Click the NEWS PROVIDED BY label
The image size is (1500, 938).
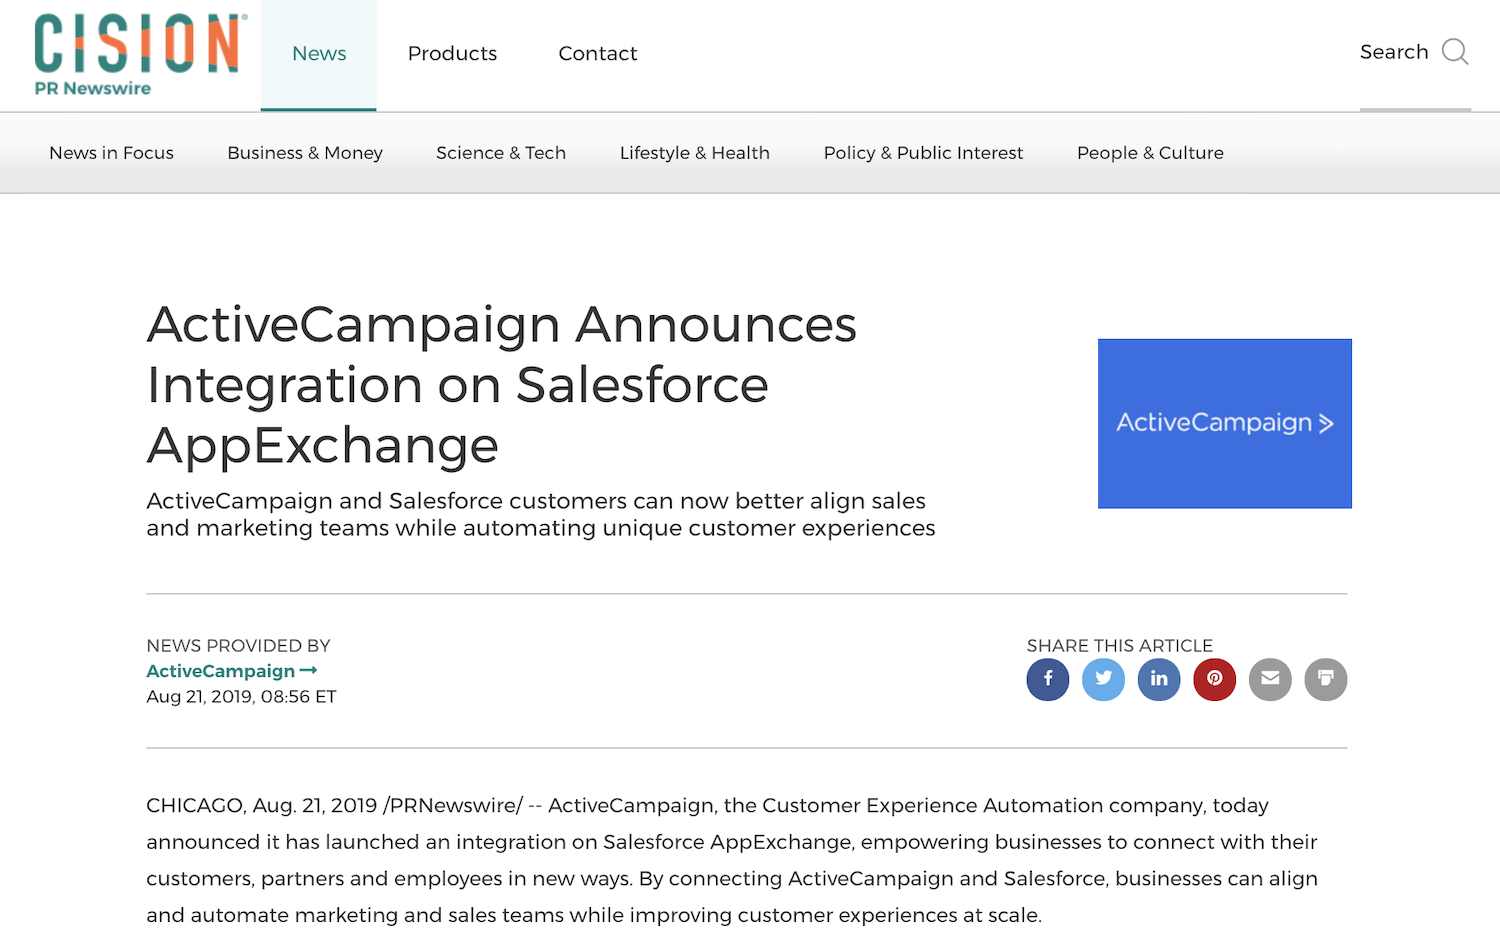coord(238,646)
